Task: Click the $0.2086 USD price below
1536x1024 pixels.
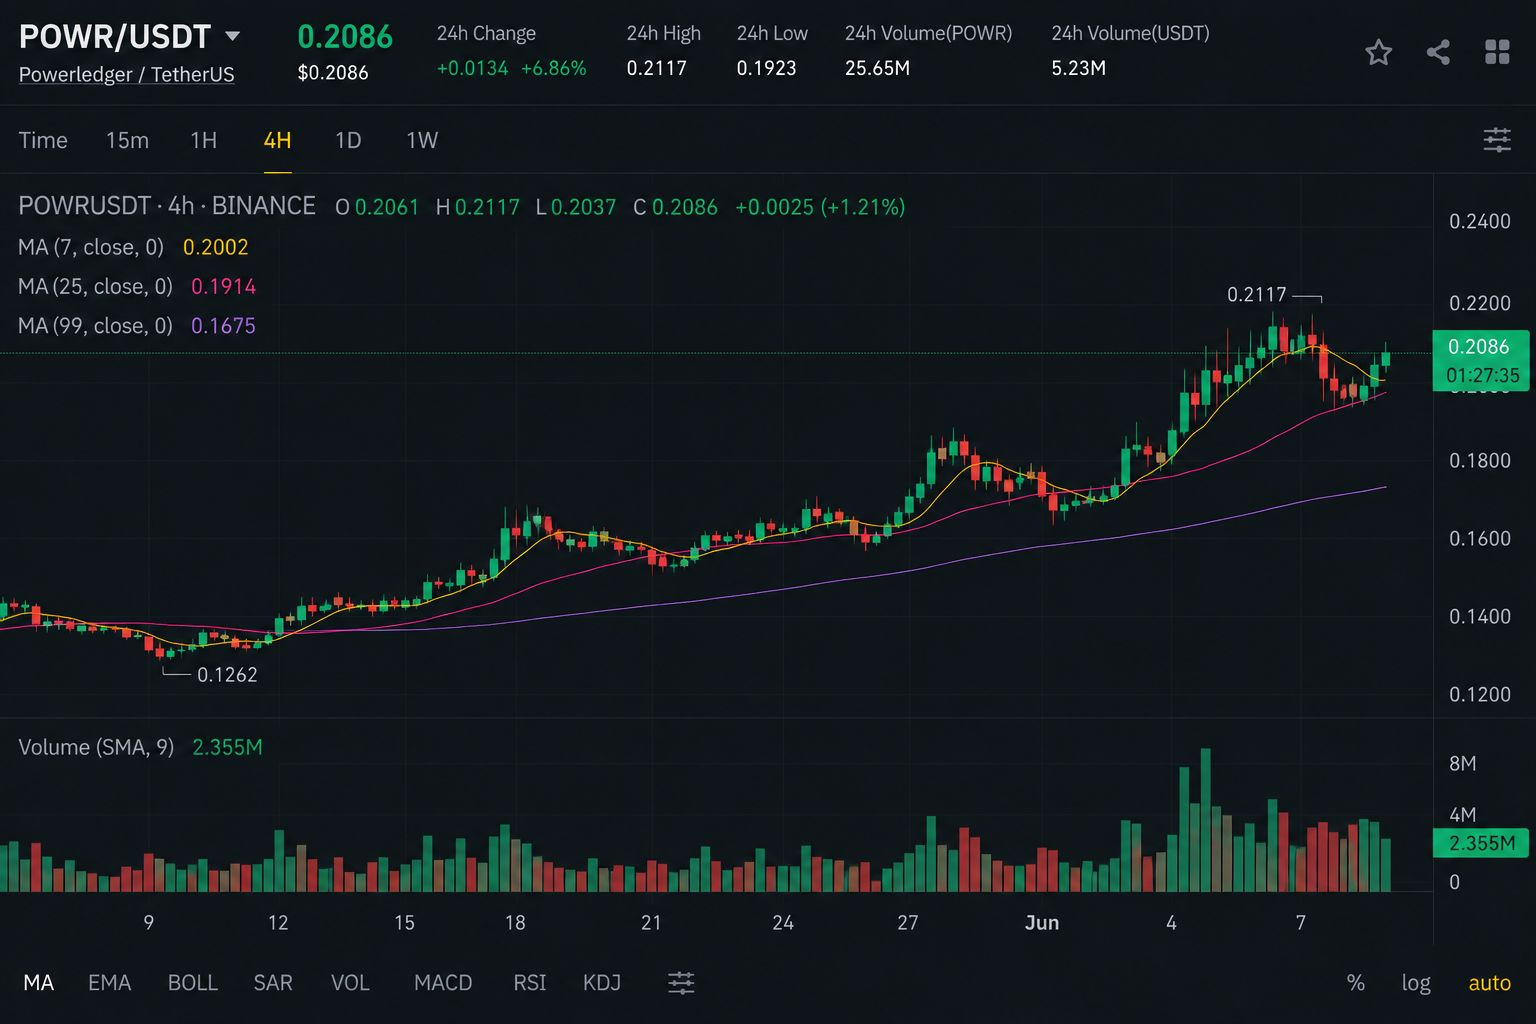Action: (333, 73)
